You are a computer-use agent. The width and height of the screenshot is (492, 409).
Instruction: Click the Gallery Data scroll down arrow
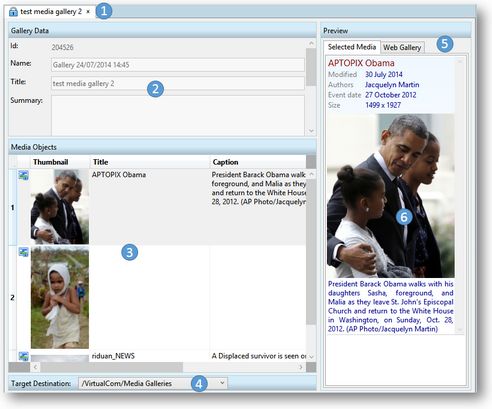(311, 131)
